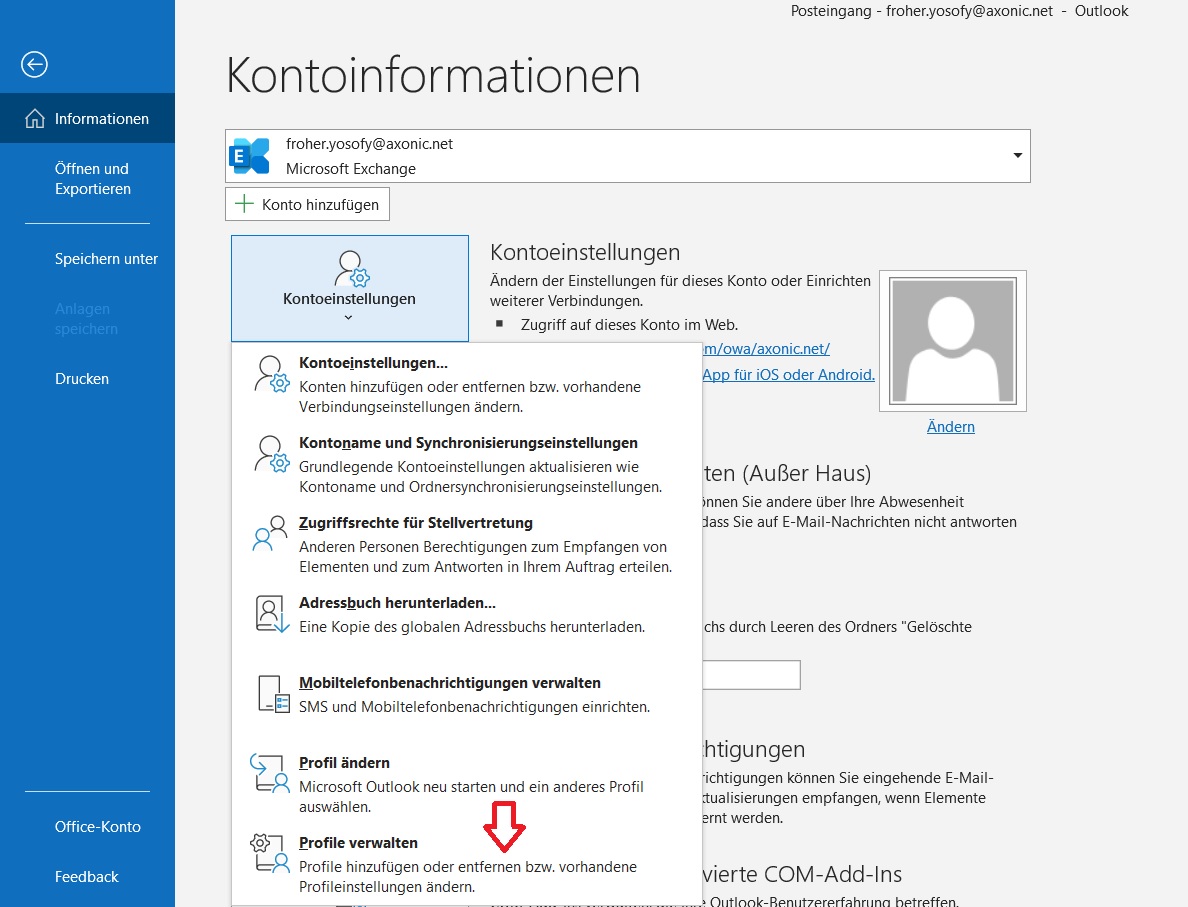The width and height of the screenshot is (1188, 907).
Task: Collapse the Kontoeinstellungen dropdown chevron
Action: [349, 317]
